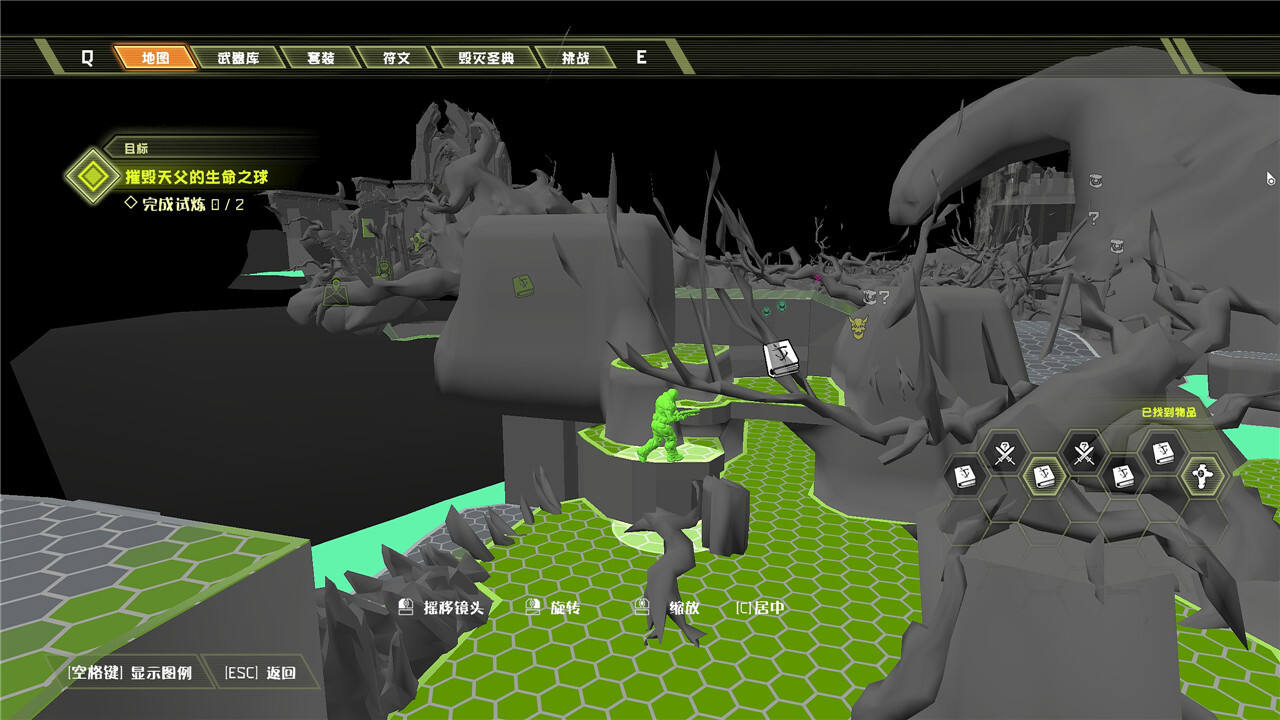Open the 毁灭圣典 (Codex) tab
Screen dimensions: 1280x720
click(486, 58)
